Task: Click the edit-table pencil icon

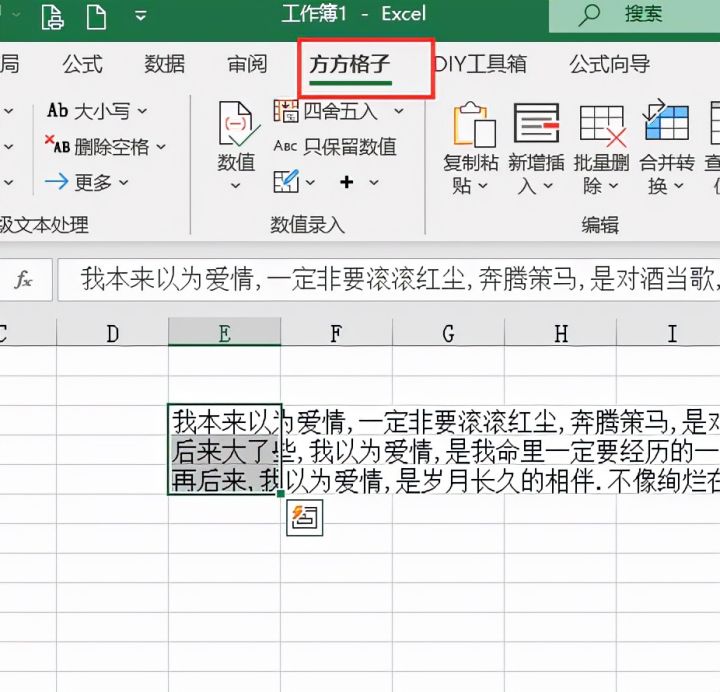Action: pos(287,182)
